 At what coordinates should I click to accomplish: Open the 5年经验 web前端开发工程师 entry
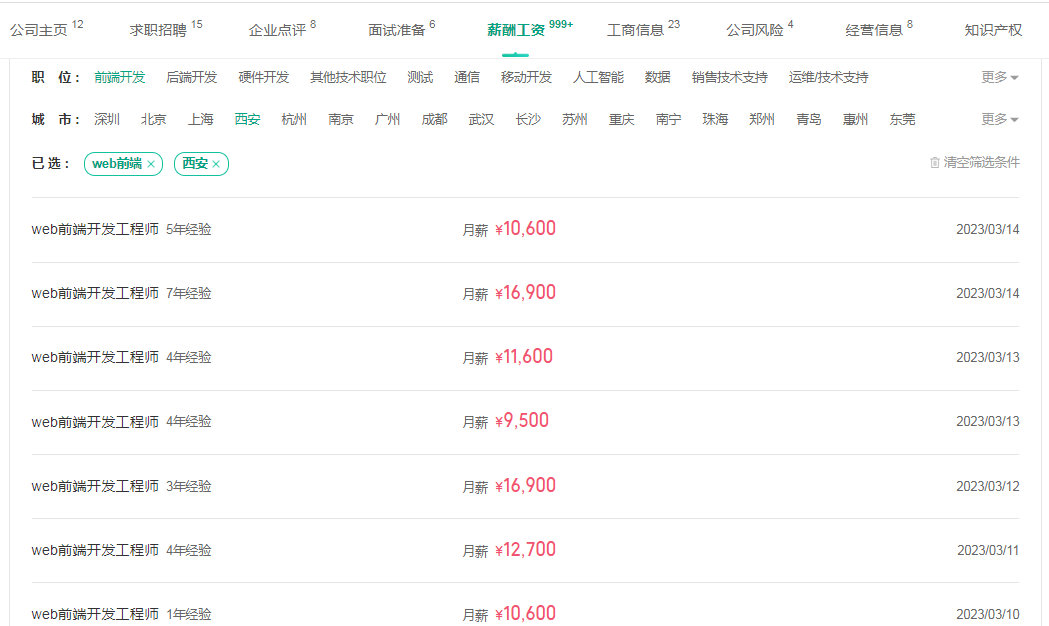tap(121, 230)
